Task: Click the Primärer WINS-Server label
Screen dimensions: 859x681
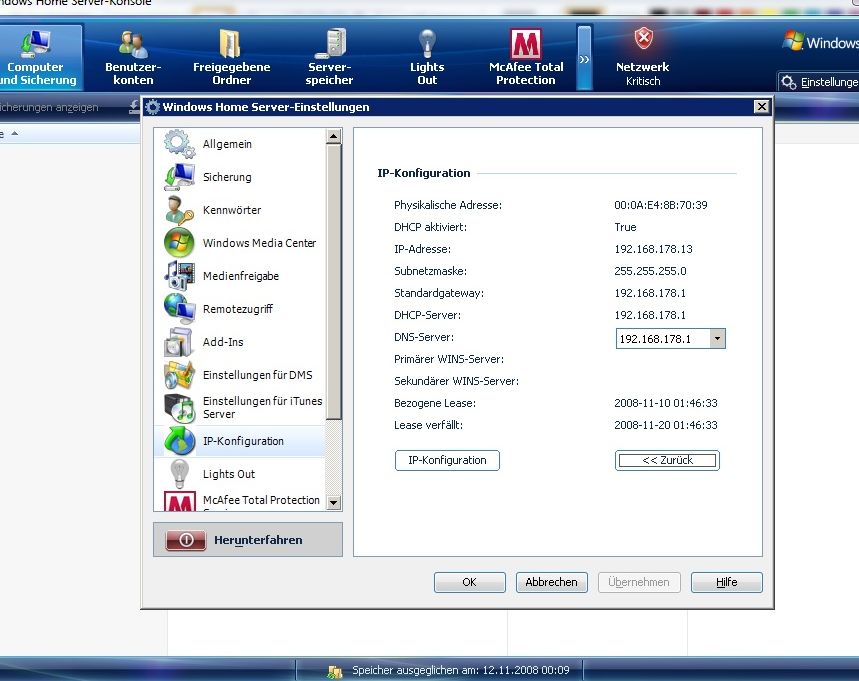Action: click(449, 359)
